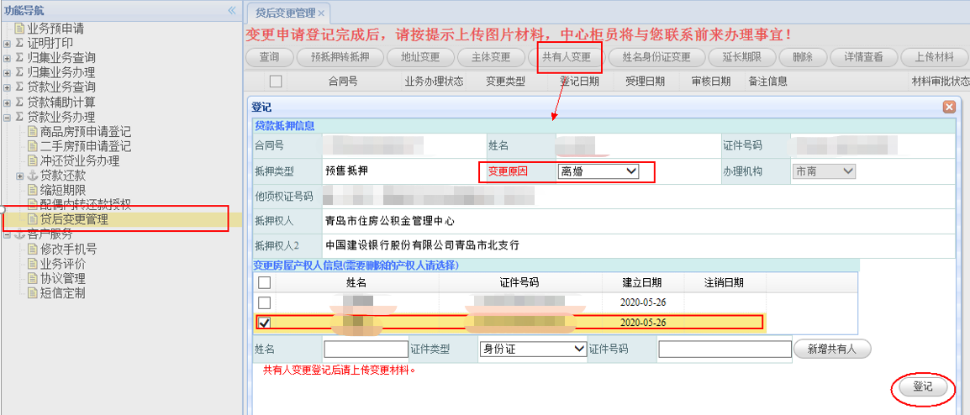Click the 姓名 input field for new co-owner
Image resolution: width=970 pixels, height=415 pixels.
click(365, 349)
